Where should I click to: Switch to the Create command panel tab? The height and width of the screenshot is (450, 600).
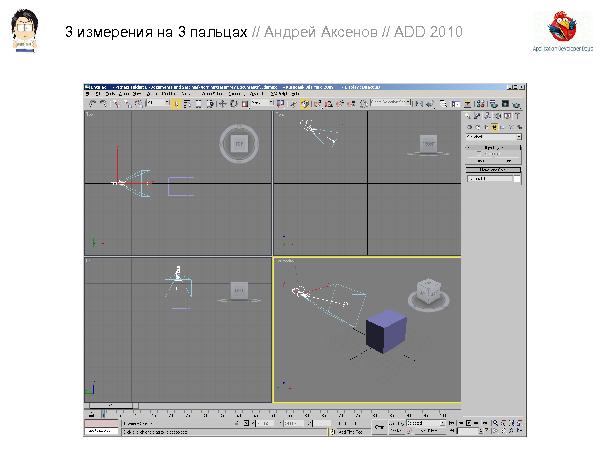point(468,116)
